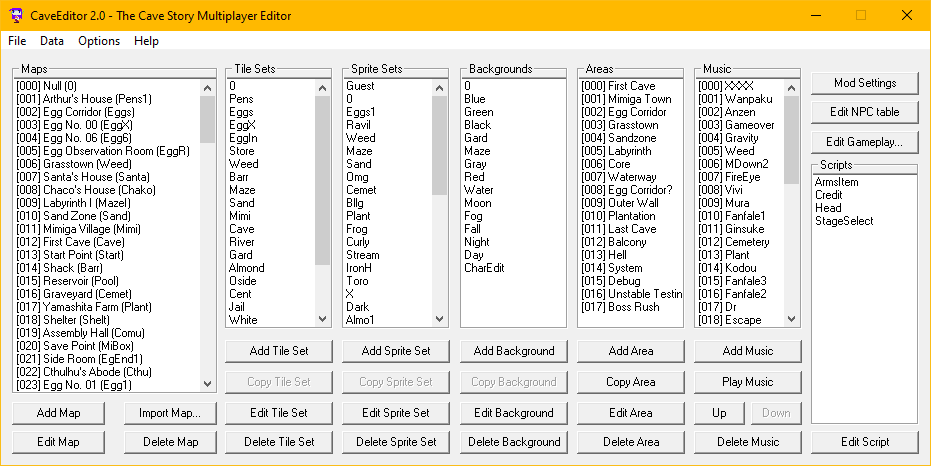
Task: Click Import Map button
Action: coord(170,413)
